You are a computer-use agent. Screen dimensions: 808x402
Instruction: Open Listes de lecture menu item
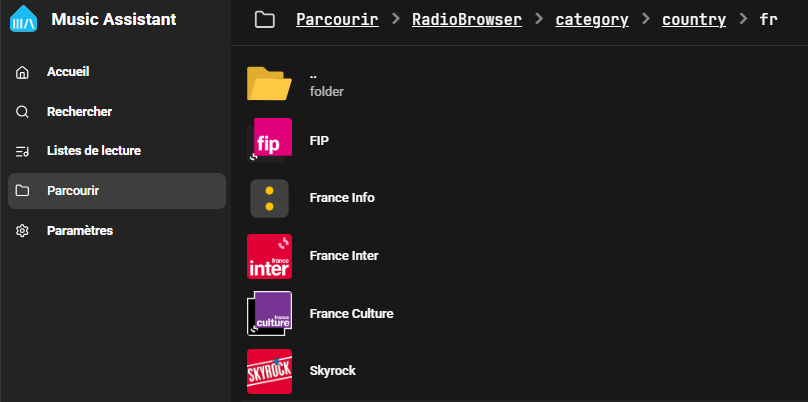(94, 151)
